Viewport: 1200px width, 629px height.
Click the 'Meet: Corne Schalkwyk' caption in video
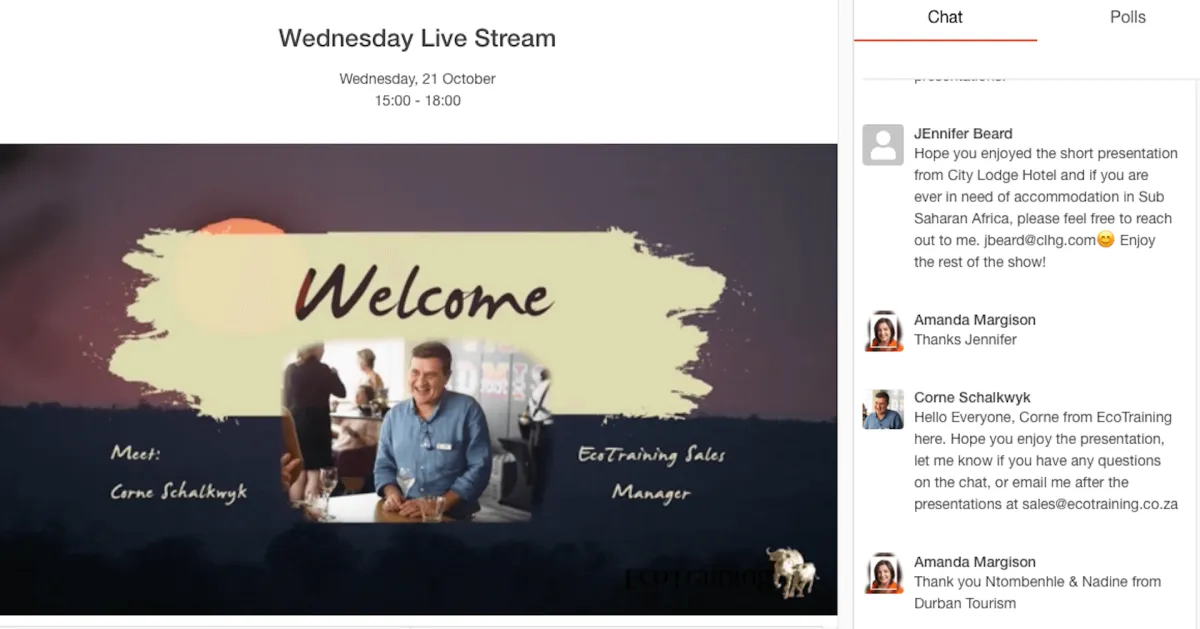178,472
